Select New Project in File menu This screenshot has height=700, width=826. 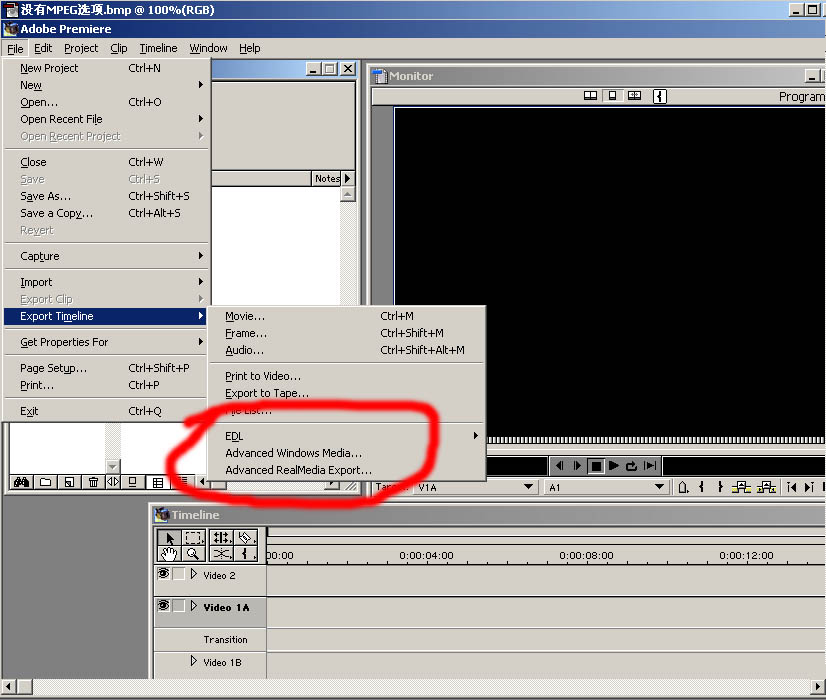click(x=106, y=68)
